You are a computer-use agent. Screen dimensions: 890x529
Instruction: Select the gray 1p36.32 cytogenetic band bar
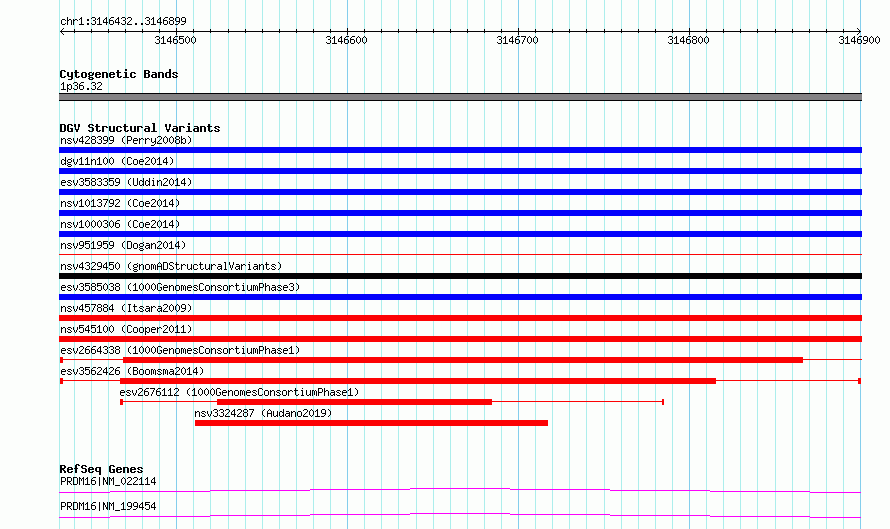[460, 97]
